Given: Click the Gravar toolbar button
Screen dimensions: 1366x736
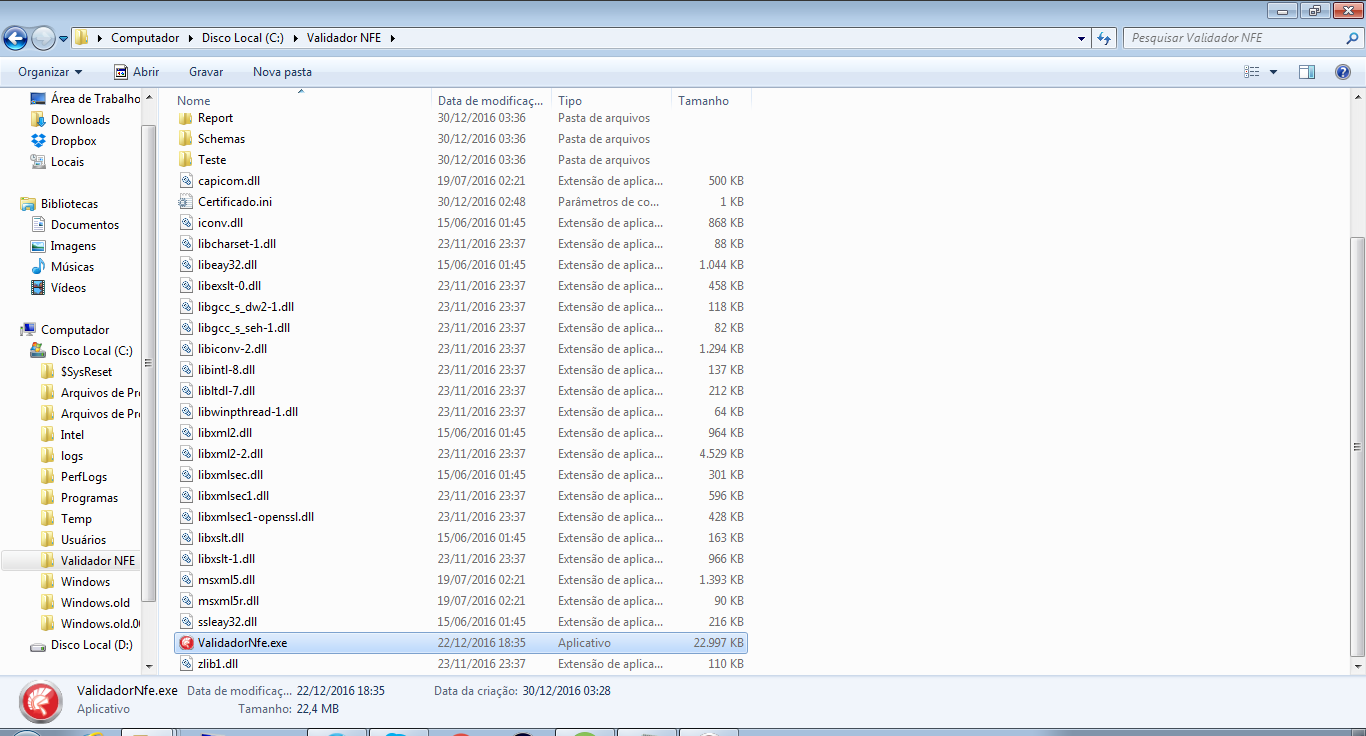Looking at the screenshot, I should click(x=206, y=72).
